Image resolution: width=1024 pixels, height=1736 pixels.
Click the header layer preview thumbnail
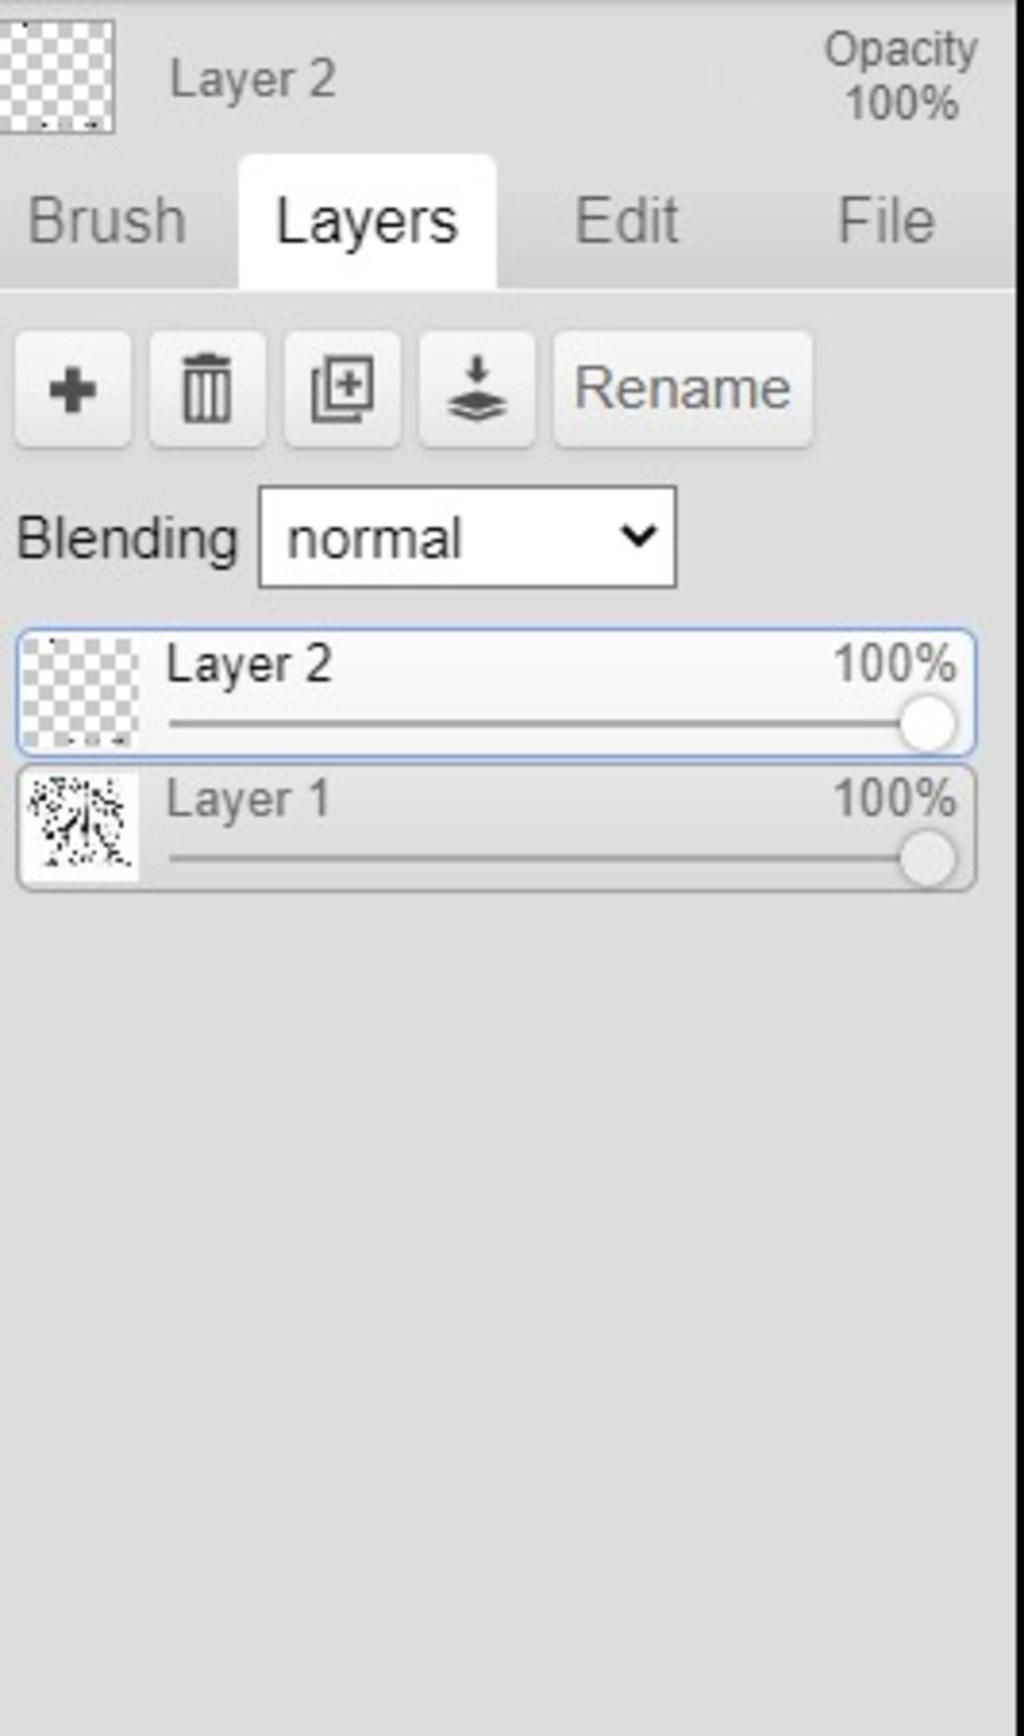(x=56, y=76)
